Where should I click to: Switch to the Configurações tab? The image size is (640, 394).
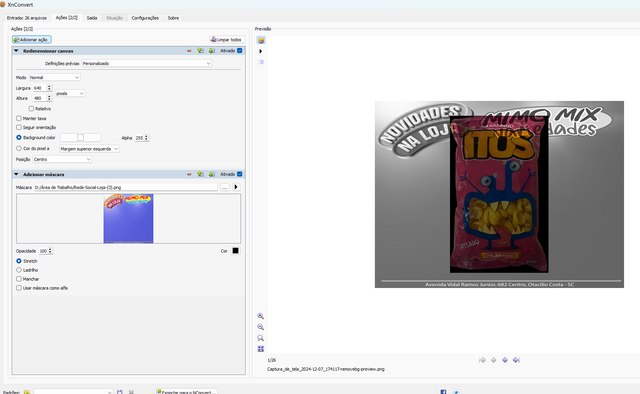pyautogui.click(x=145, y=18)
